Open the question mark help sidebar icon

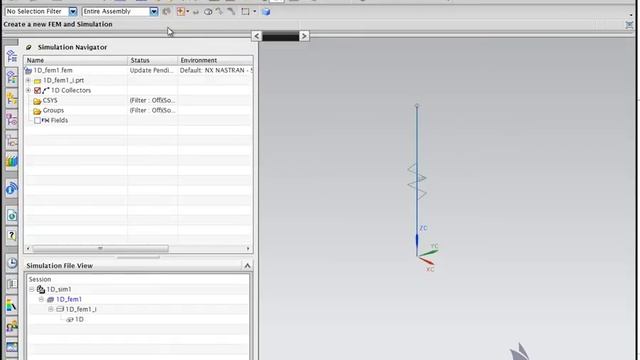coord(11,236)
